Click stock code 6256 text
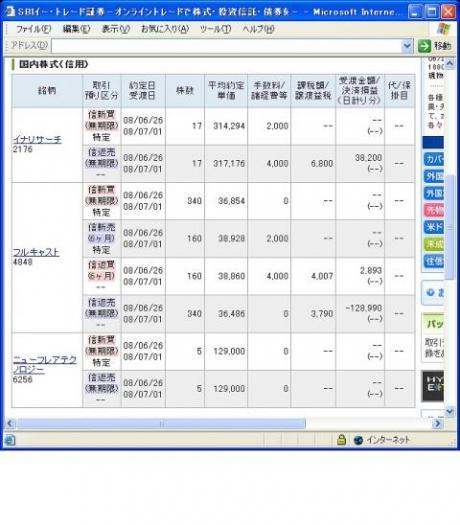Screen dimensions: 460x525 [22, 379]
